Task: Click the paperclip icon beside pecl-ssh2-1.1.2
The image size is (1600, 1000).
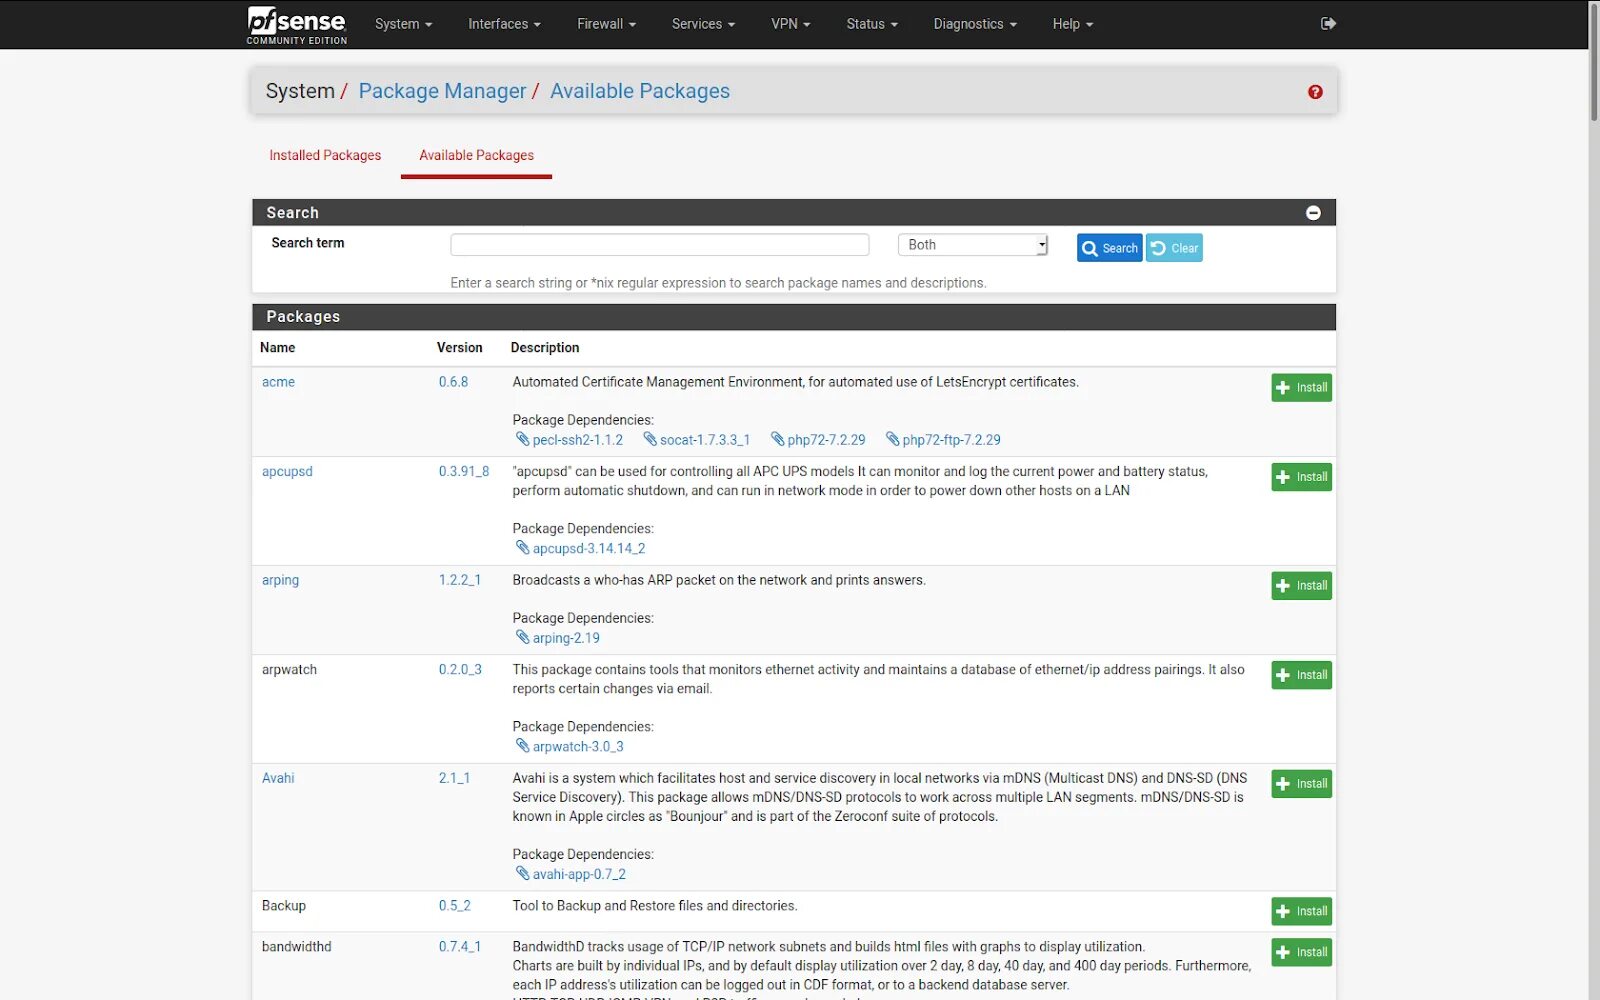Action: point(522,439)
